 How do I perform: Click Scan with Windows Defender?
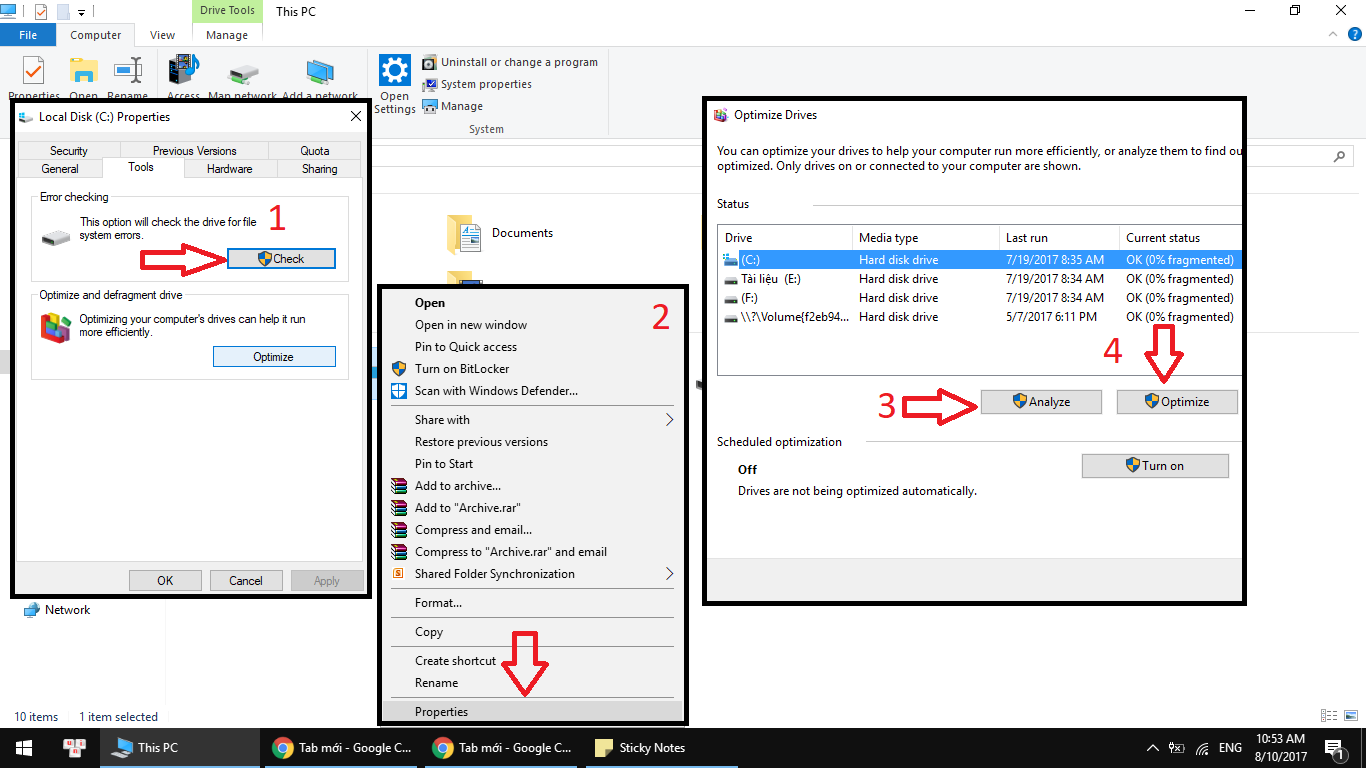click(496, 391)
